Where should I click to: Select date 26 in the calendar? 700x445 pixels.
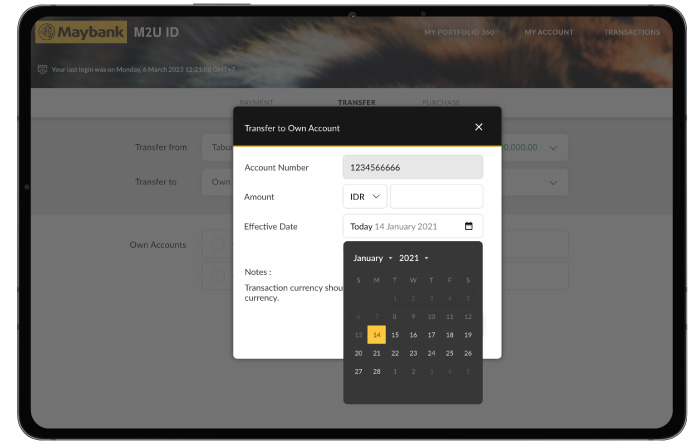(468, 353)
